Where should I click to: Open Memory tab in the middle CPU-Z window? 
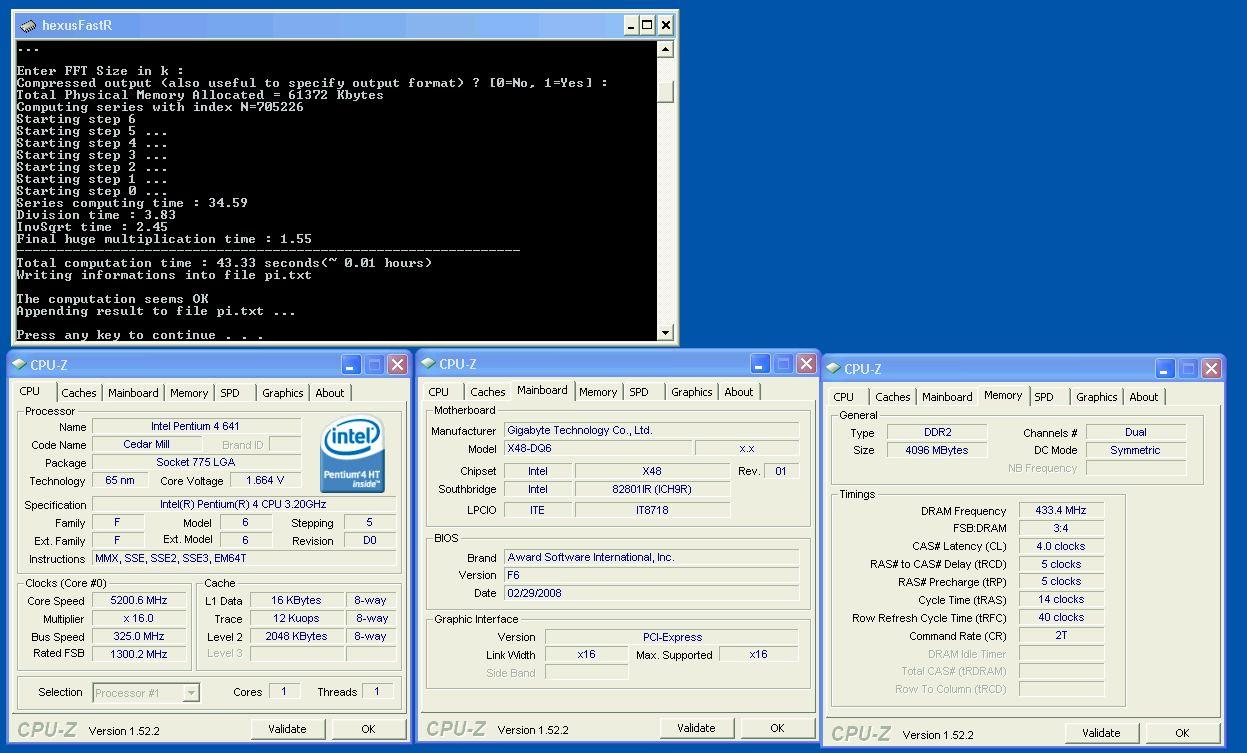click(598, 392)
